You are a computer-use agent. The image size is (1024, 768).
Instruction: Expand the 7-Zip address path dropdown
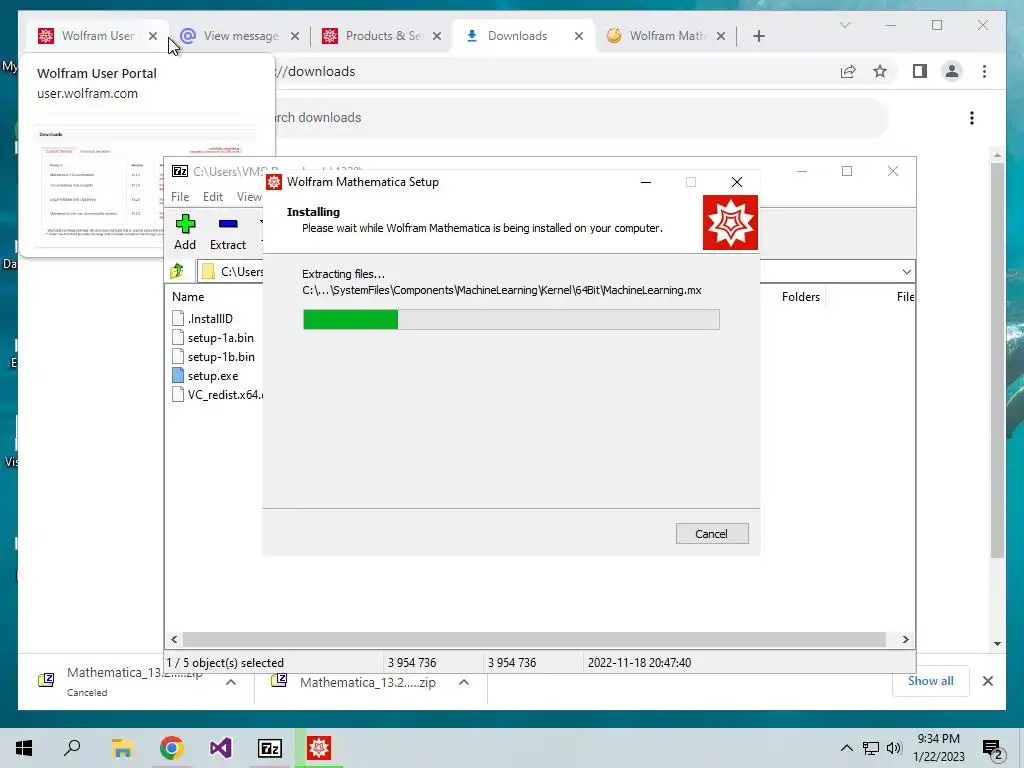point(906,272)
